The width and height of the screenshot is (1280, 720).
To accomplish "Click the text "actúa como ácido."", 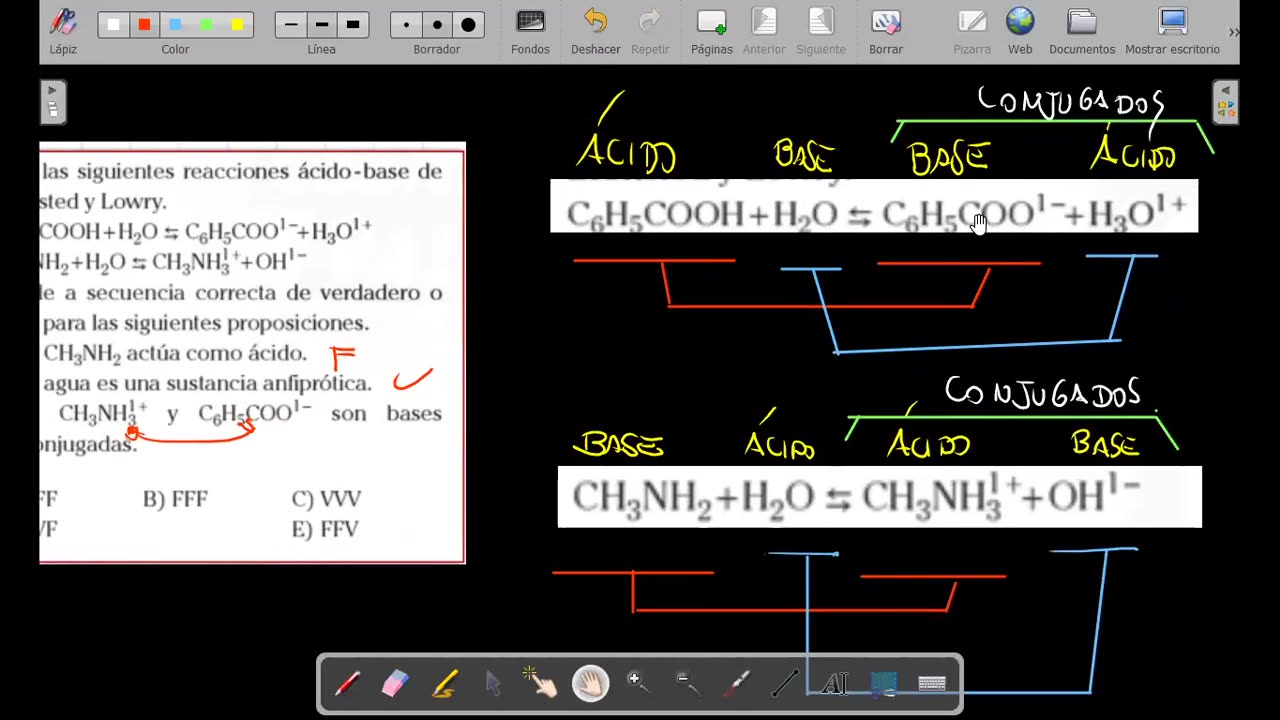I will (217, 353).
